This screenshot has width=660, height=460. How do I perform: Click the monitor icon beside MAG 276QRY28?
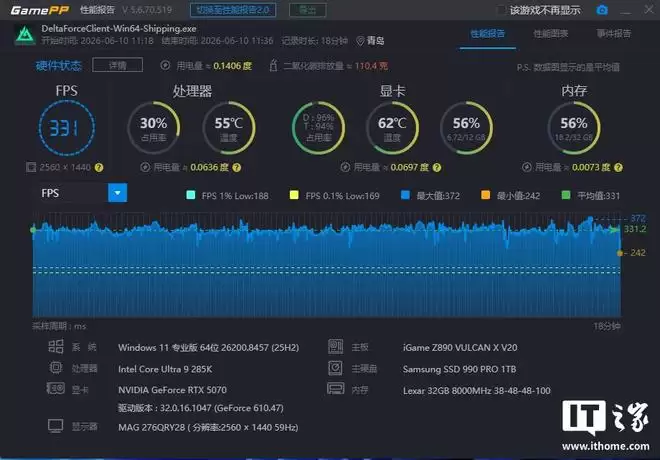tap(56, 426)
